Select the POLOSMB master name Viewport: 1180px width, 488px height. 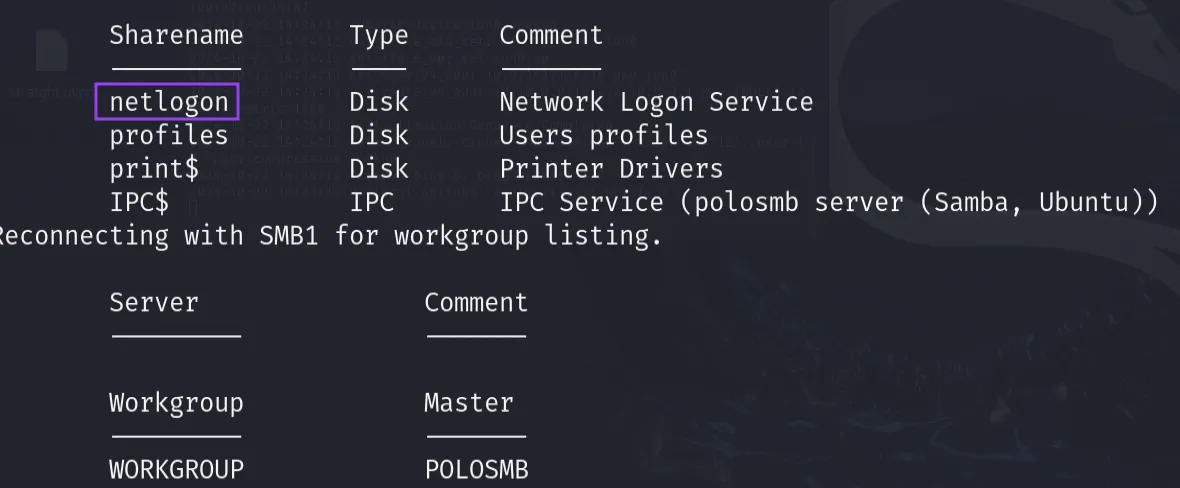tap(476, 469)
